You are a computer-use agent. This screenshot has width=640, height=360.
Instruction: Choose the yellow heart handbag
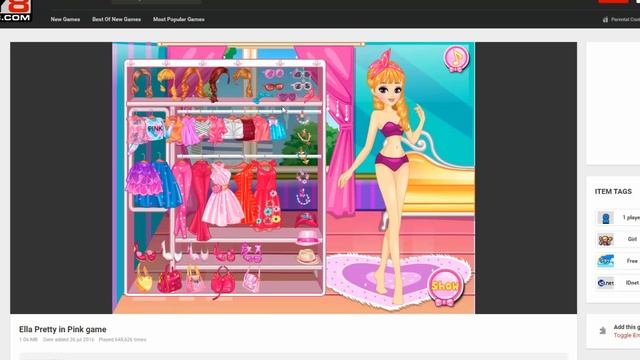coord(144,278)
